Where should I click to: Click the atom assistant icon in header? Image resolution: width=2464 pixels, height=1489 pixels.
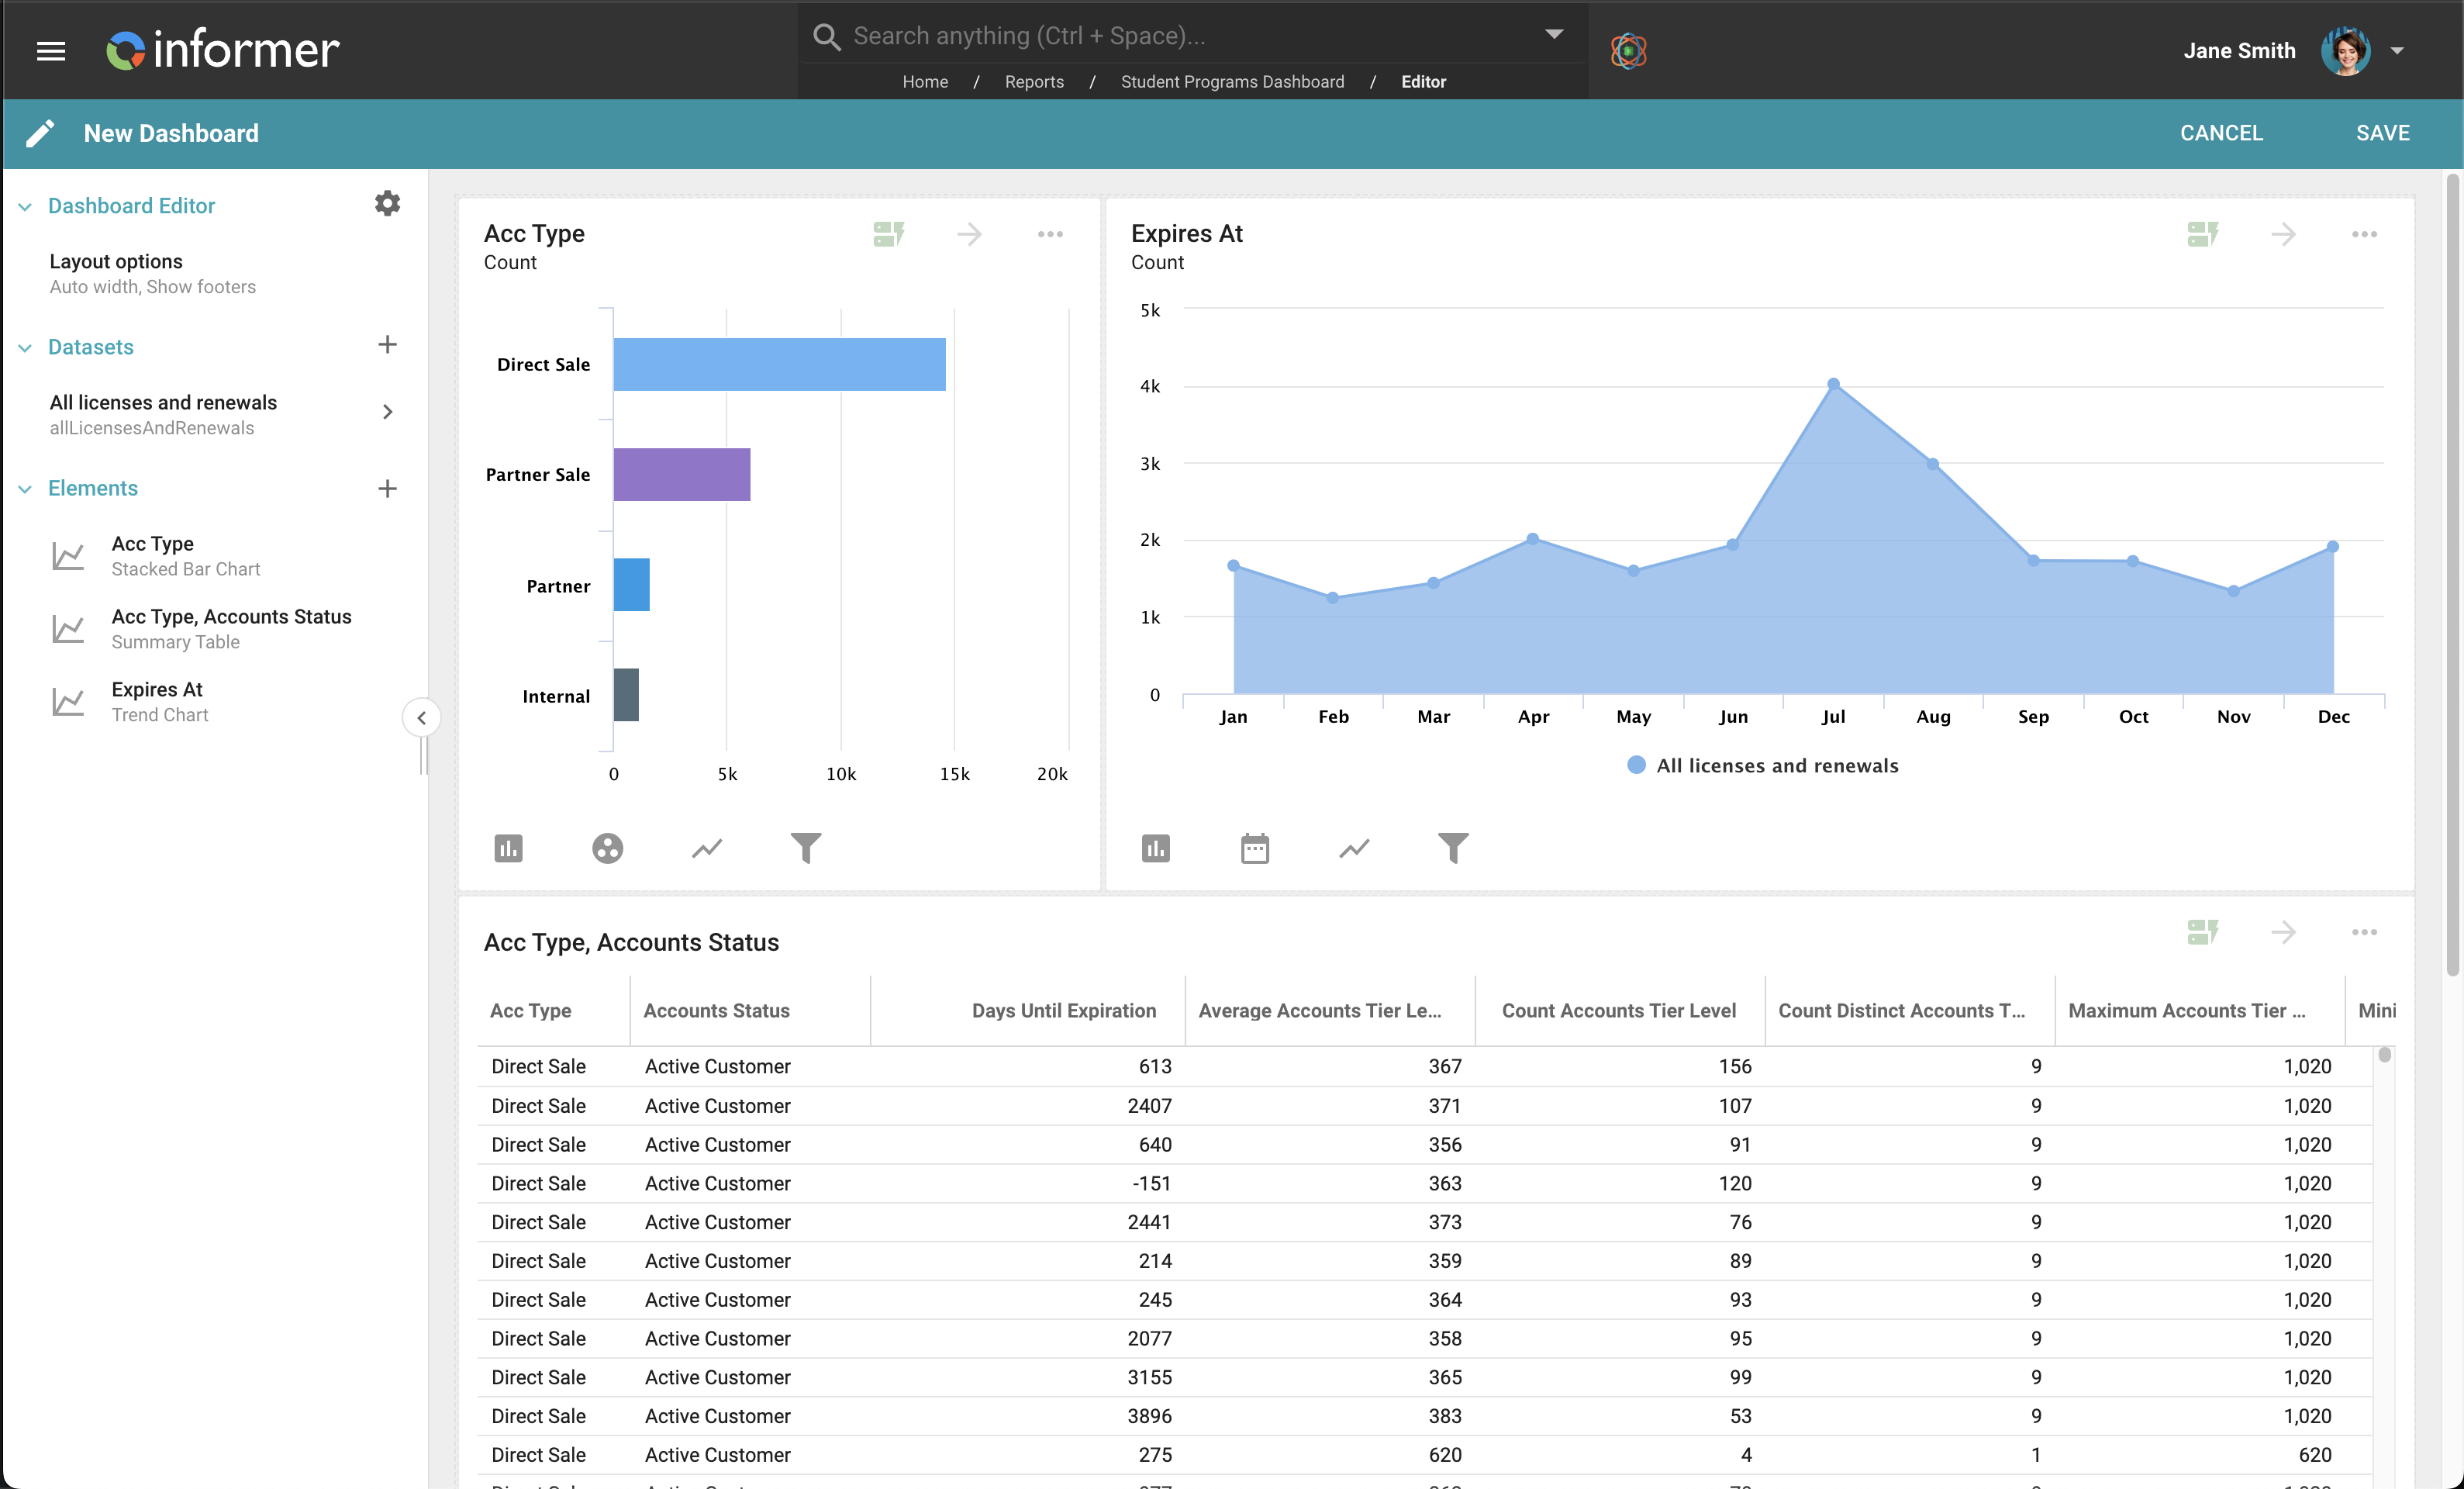1628,50
